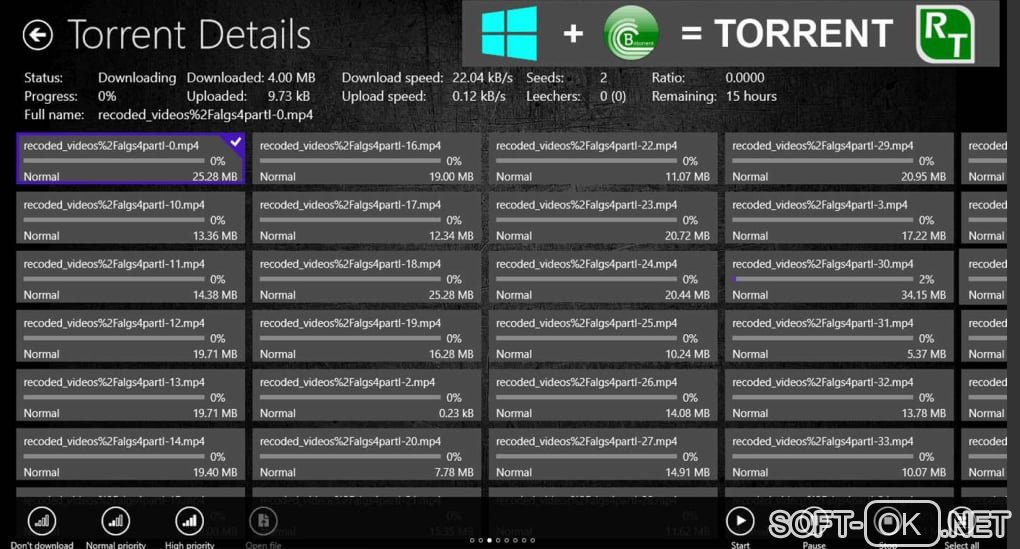1020x549 pixels.
Task: Click the algs4partI-22.mp4 file tile
Action: [603, 159]
